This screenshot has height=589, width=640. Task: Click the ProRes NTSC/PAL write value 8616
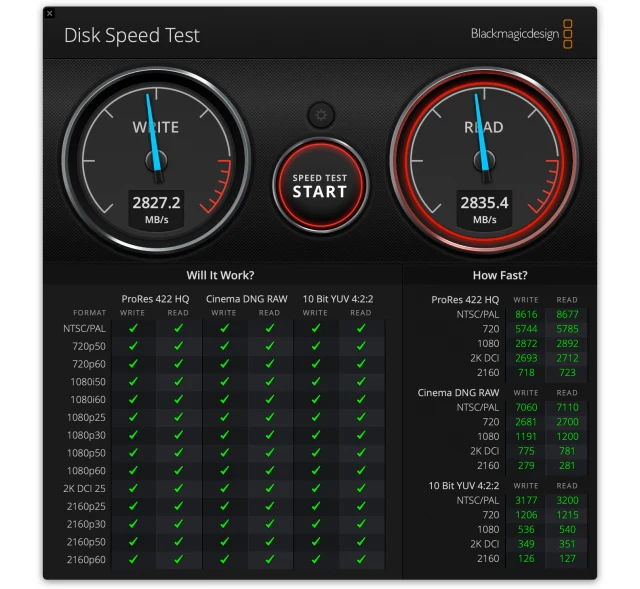point(526,314)
